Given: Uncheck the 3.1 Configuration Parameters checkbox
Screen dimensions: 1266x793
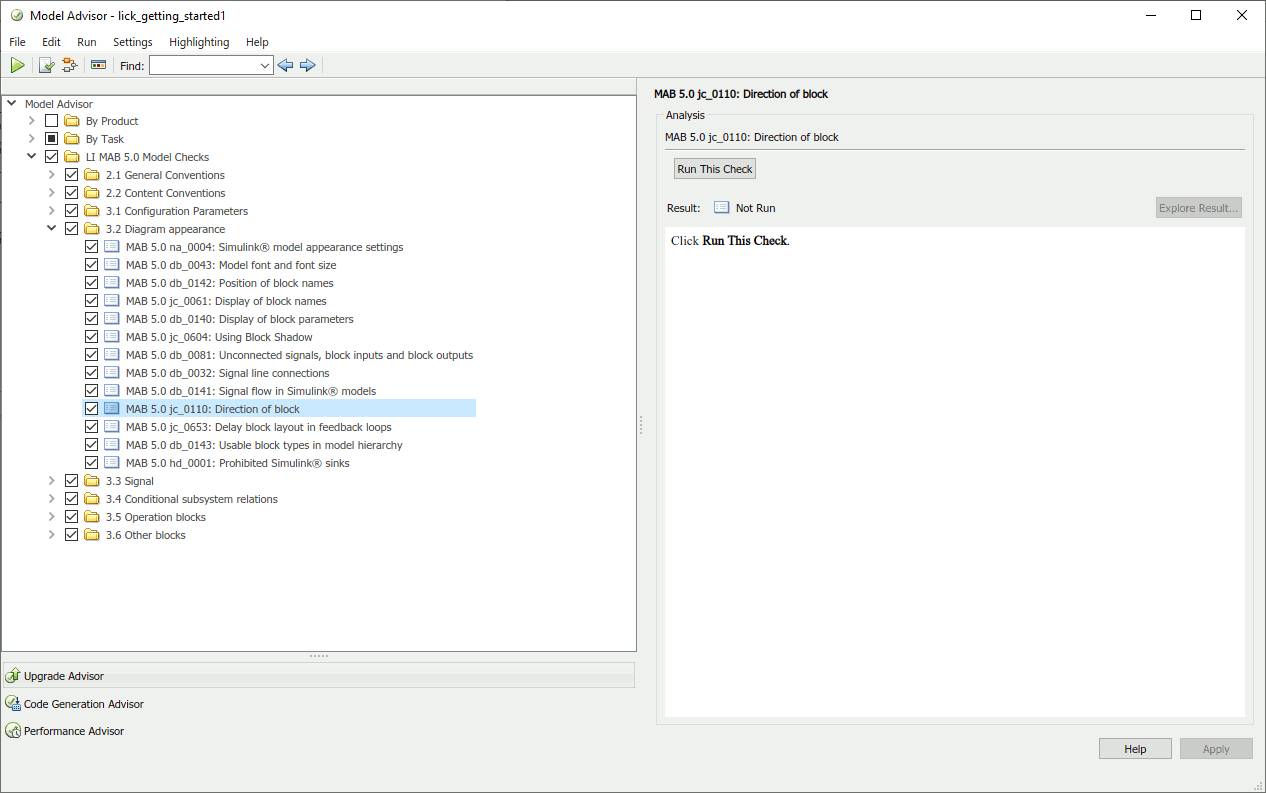Looking at the screenshot, I should (72, 211).
